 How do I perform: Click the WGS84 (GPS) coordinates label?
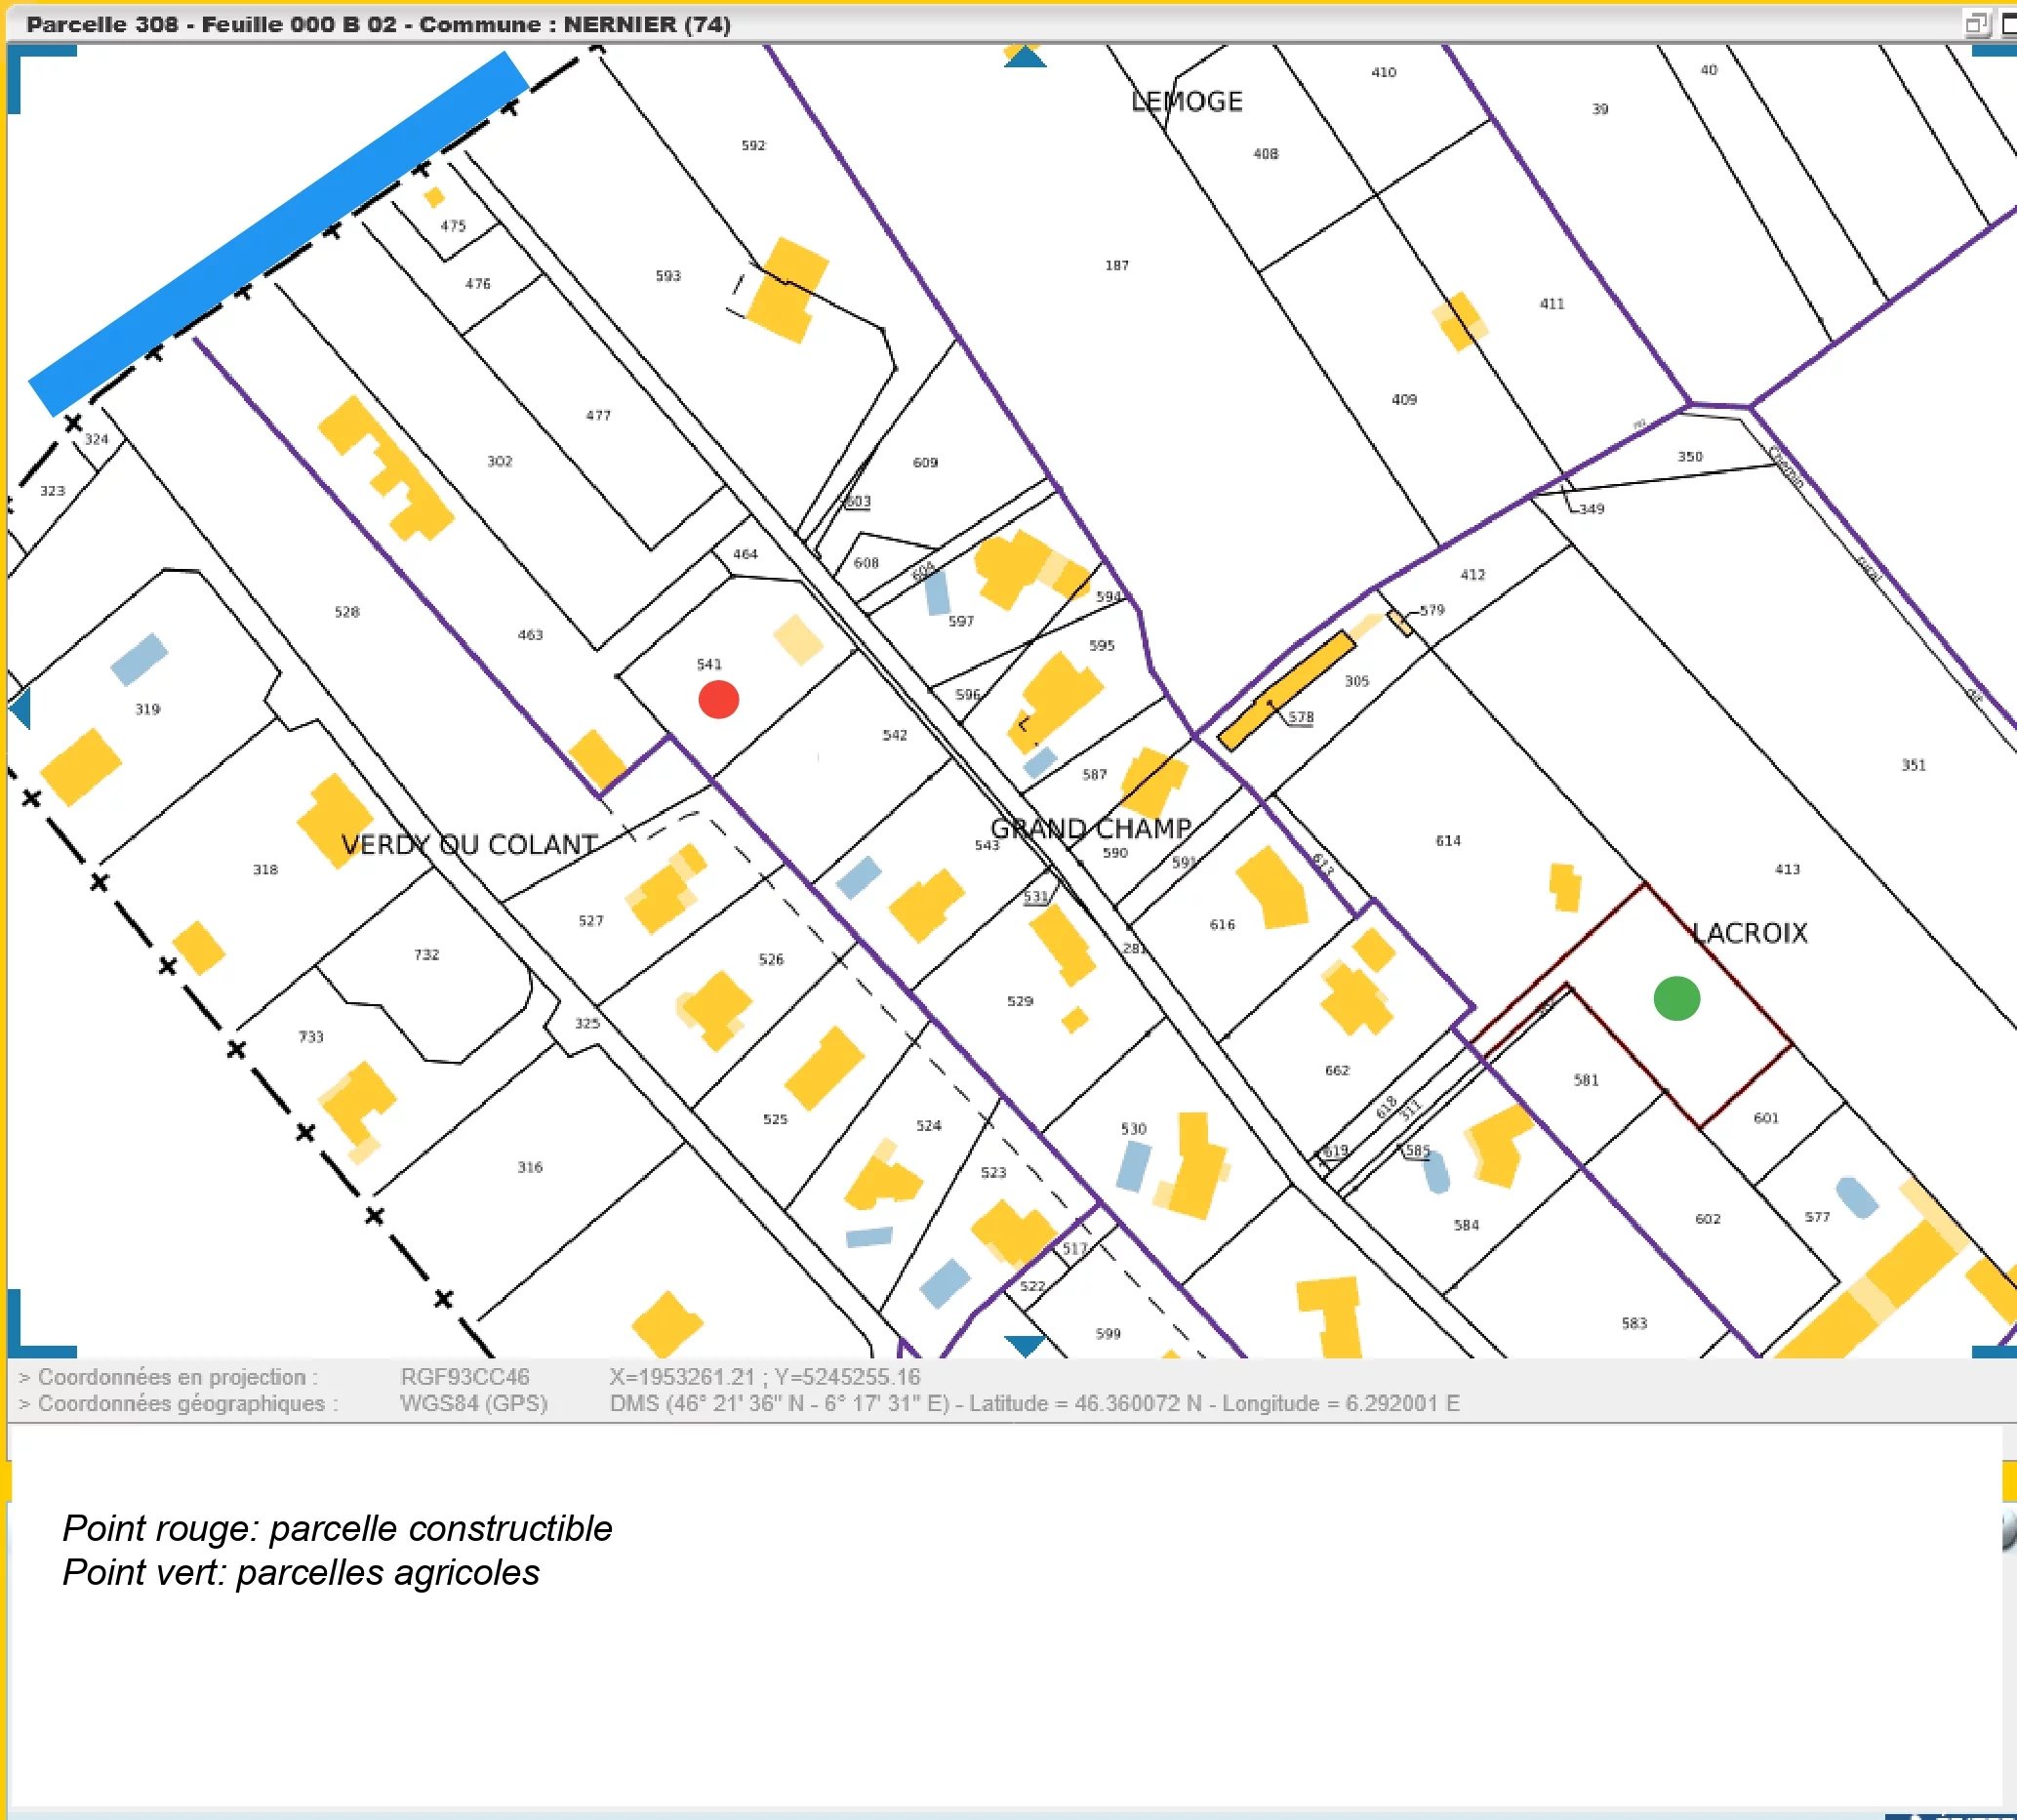click(473, 1403)
